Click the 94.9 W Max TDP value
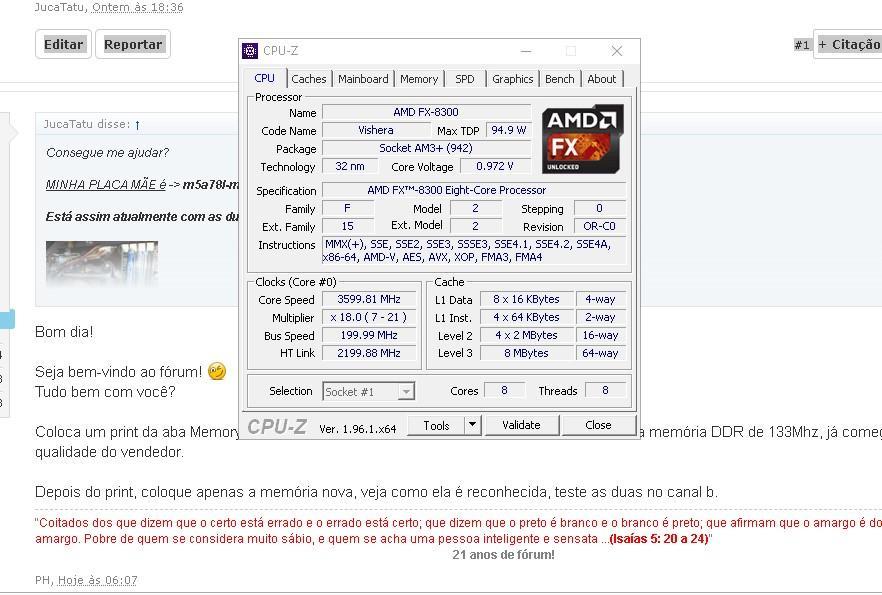882x595 pixels. (x=508, y=130)
